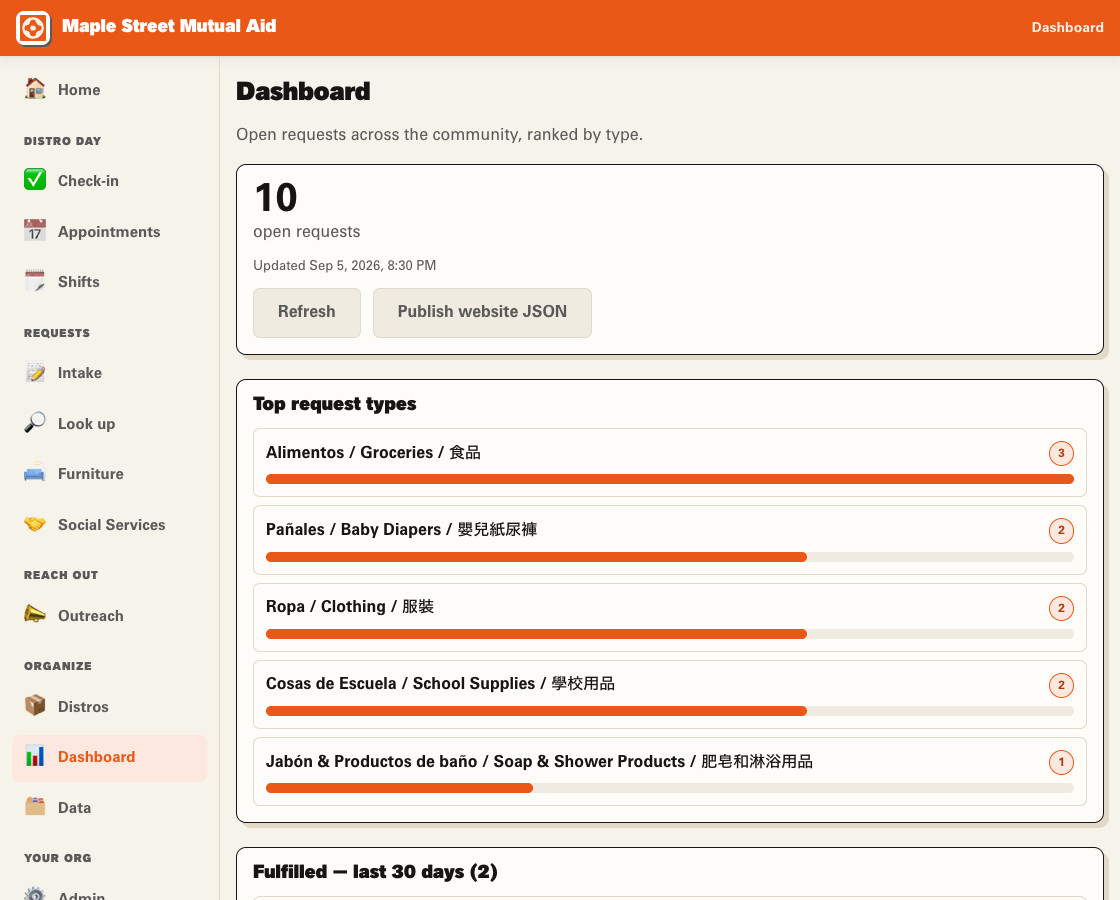This screenshot has width=1120, height=900.
Task: Click the Dashboard link in top header
Action: (1067, 27)
